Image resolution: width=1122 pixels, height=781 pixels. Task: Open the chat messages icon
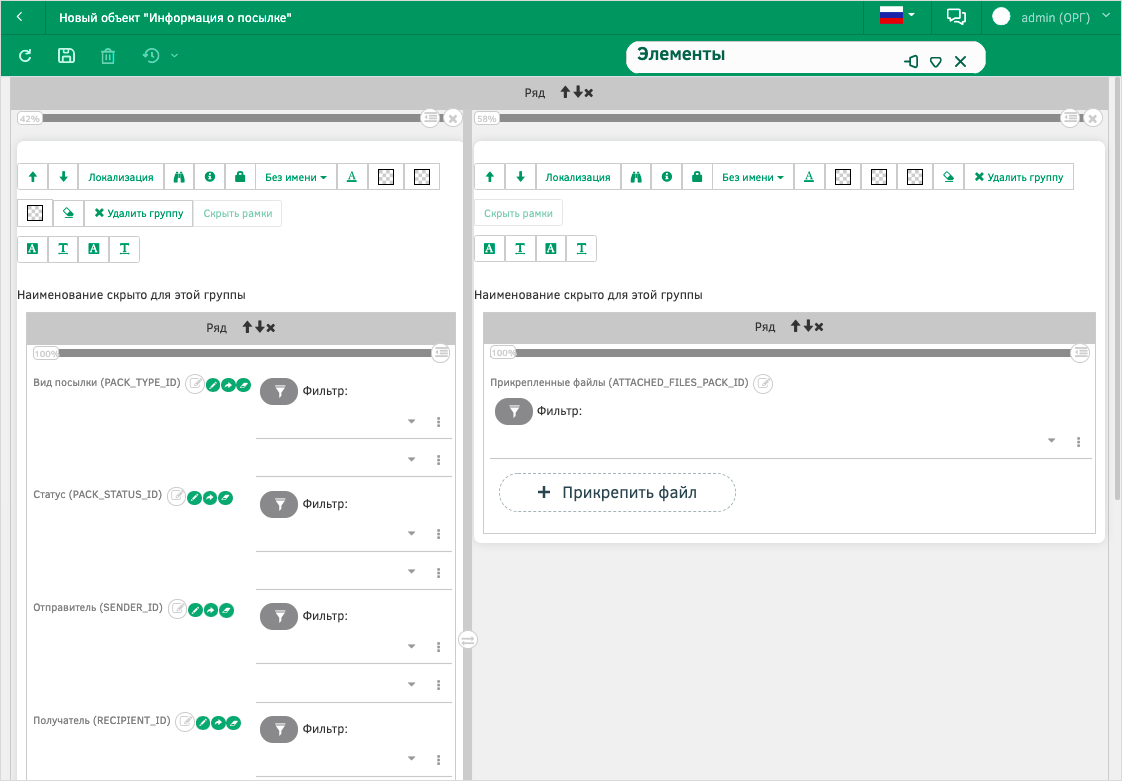[x=956, y=16]
